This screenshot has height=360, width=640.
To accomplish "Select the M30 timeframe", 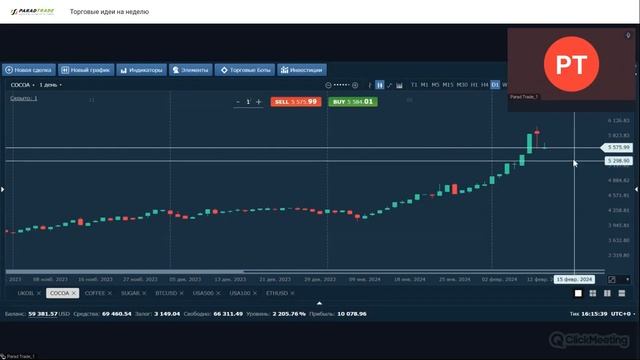I will click(x=462, y=84).
